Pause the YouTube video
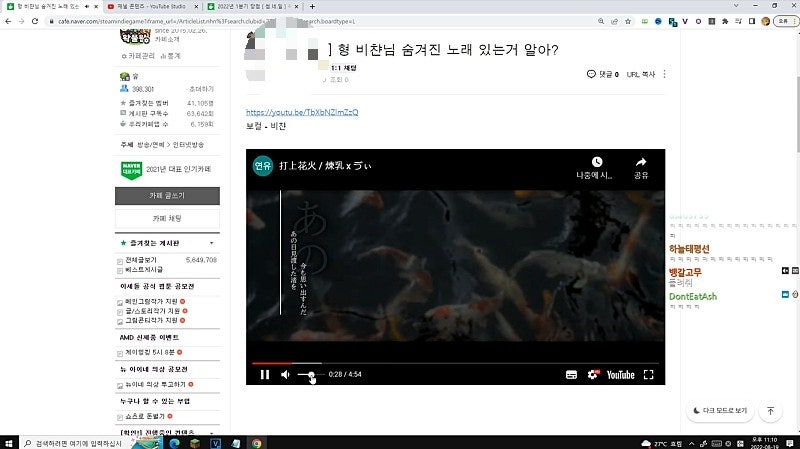Viewport: 800px width, 449px height. tap(264, 375)
